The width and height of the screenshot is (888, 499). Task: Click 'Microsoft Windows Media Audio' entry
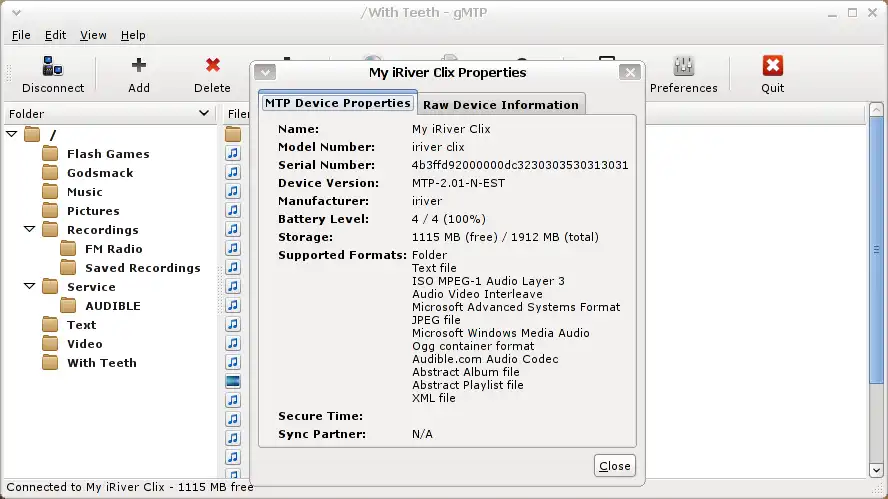point(501,333)
